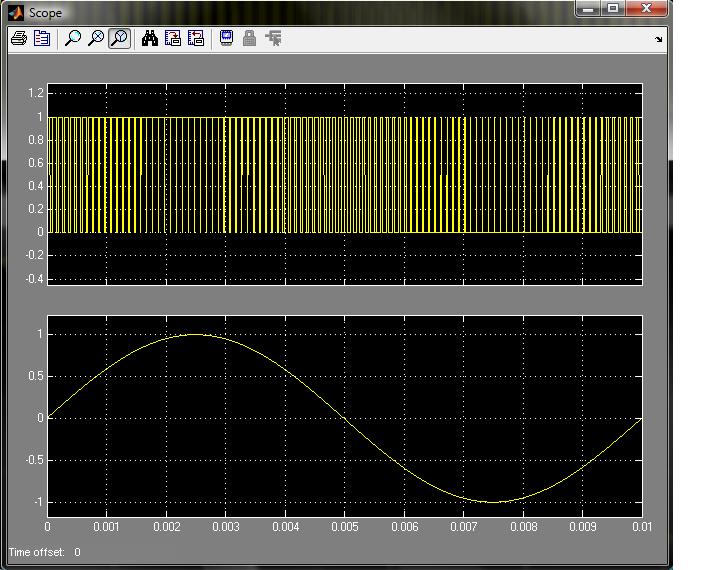Click the '0.003' time axis label
The height and width of the screenshot is (570, 720).
(226, 527)
